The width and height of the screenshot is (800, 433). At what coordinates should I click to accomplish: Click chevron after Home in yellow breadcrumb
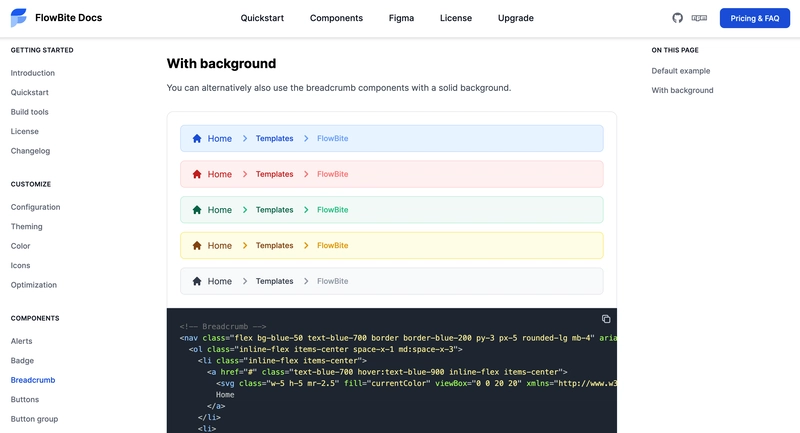tap(245, 245)
